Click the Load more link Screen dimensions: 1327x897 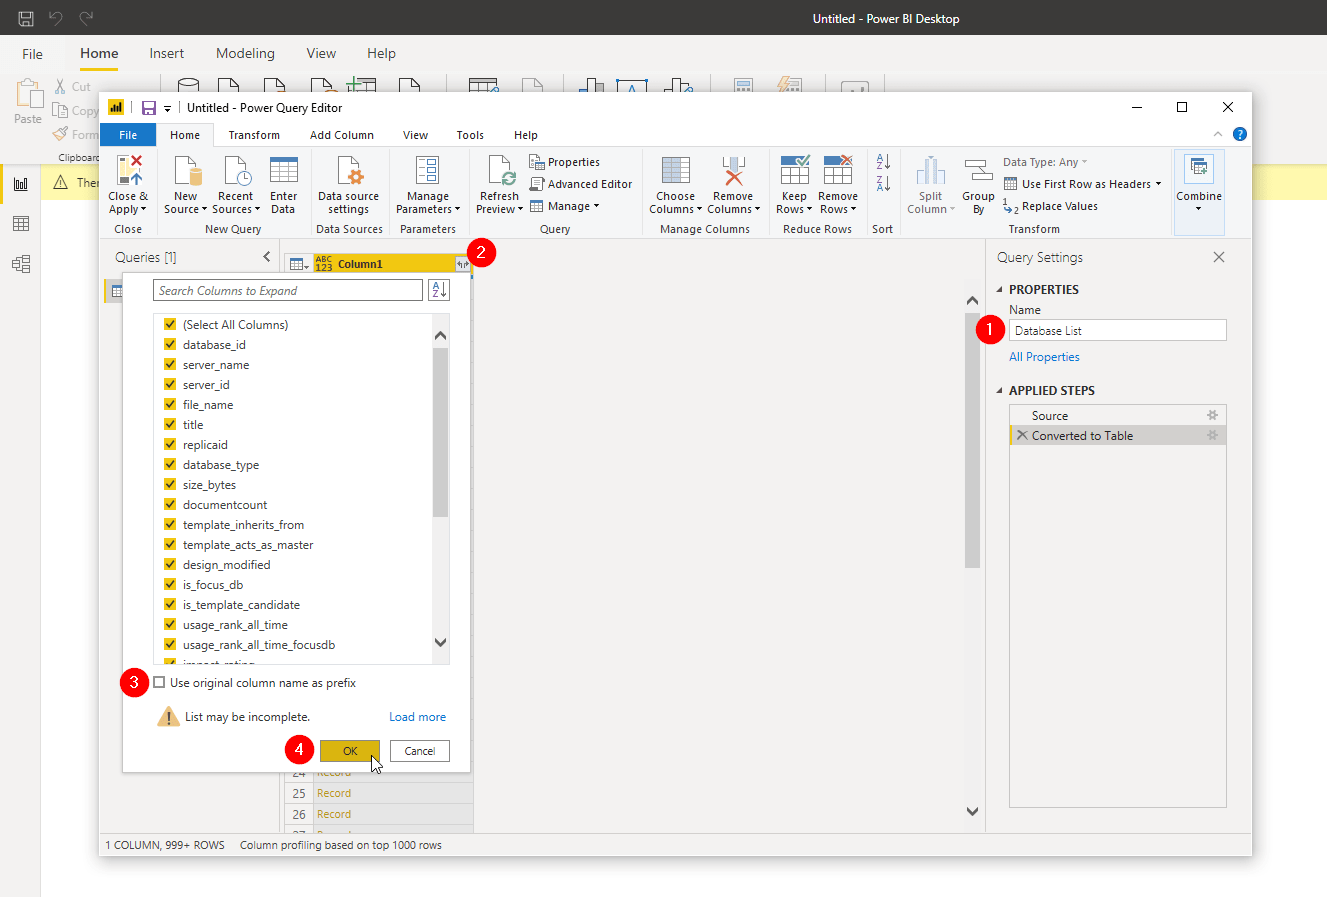coord(417,717)
